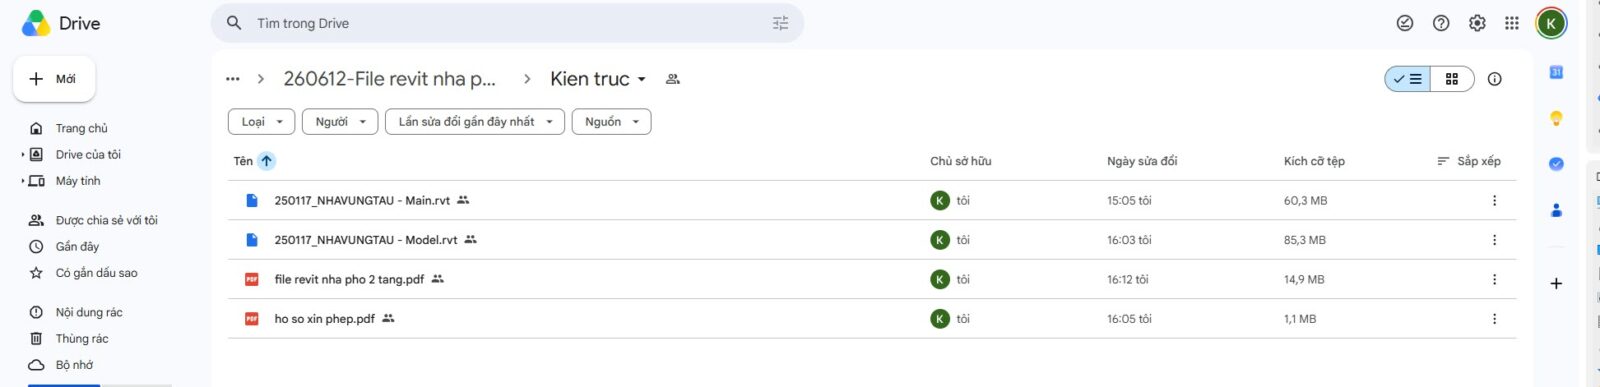Click the Mới new button

(54, 79)
